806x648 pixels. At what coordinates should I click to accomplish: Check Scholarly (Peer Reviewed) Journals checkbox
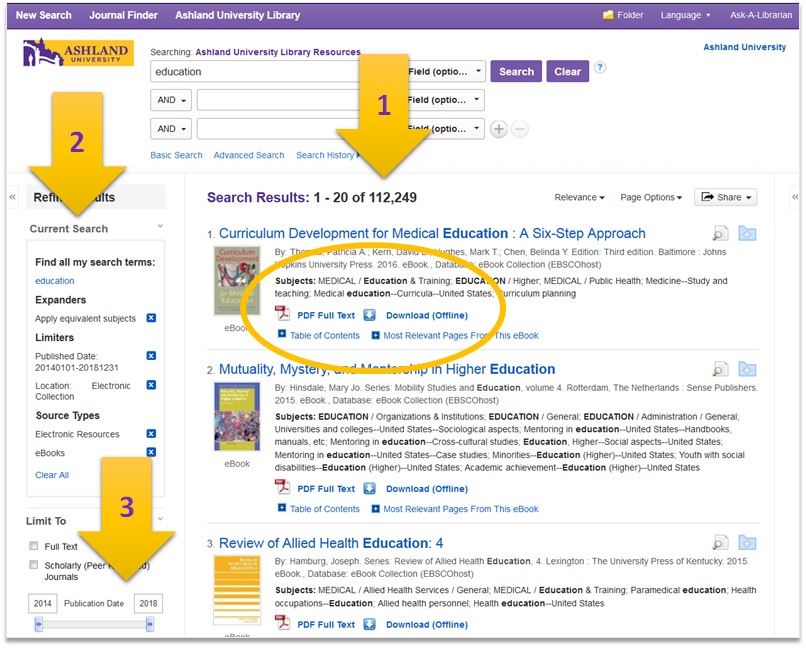click(34, 565)
